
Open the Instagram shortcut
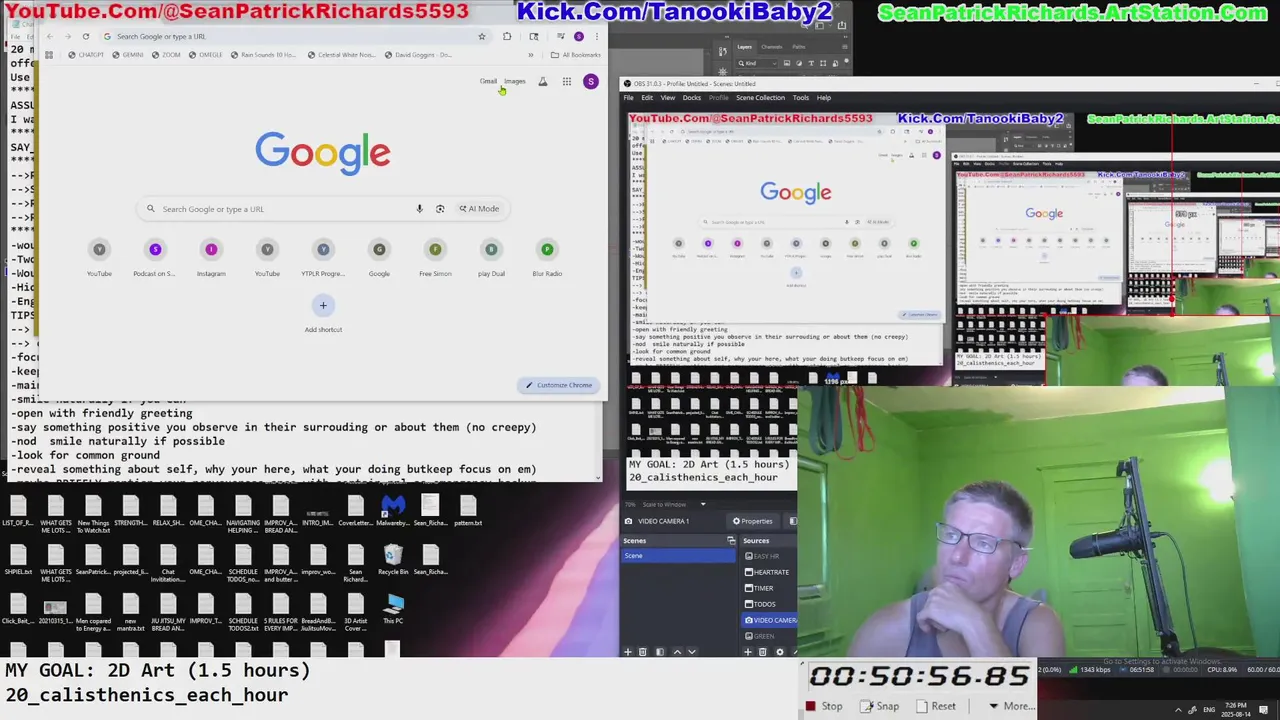pos(211,257)
